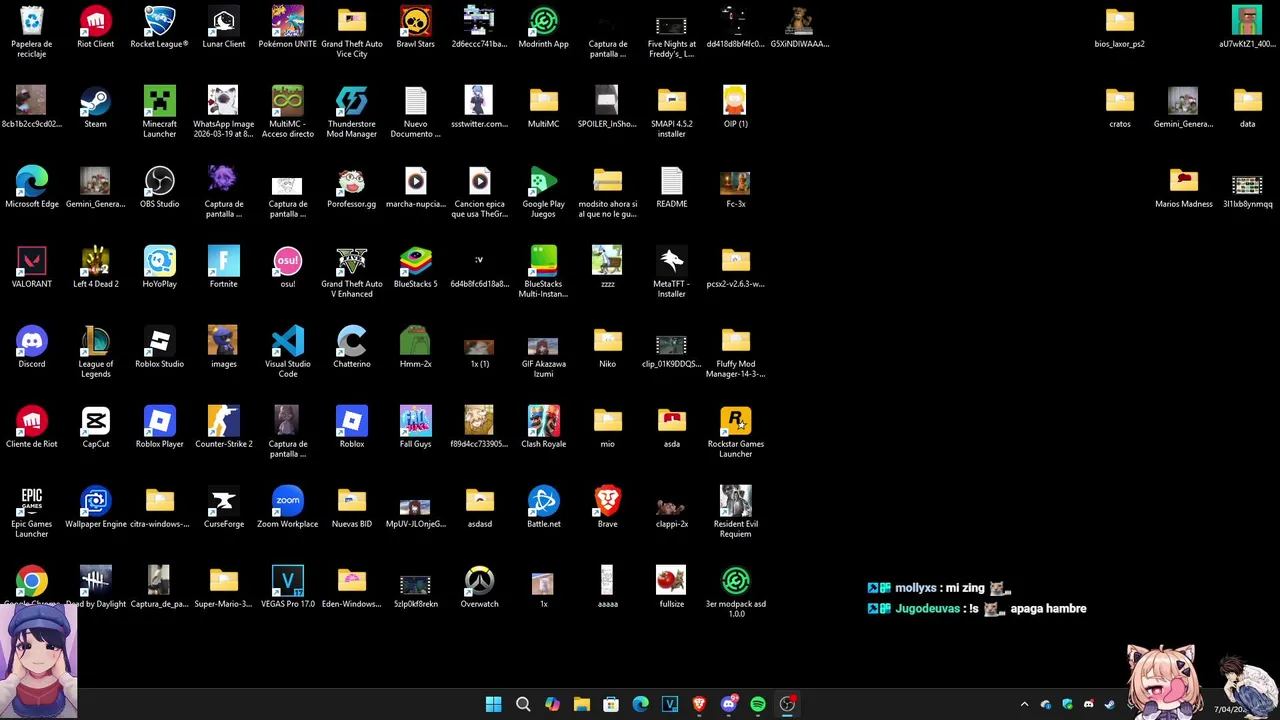Show hidden system tray icons

(1024, 704)
